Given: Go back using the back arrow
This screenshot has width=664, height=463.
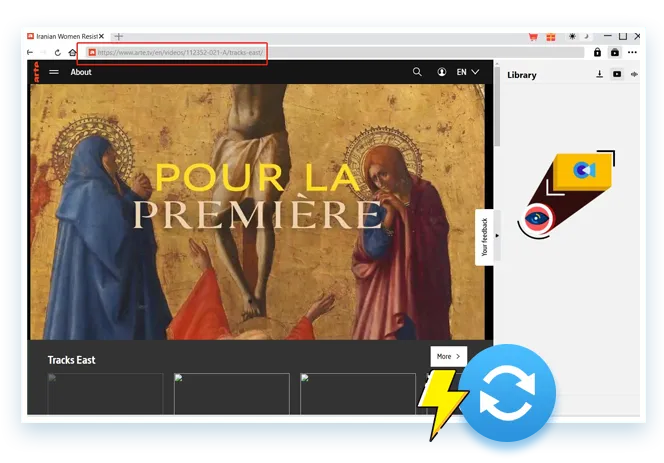Looking at the screenshot, I should click(x=30, y=53).
